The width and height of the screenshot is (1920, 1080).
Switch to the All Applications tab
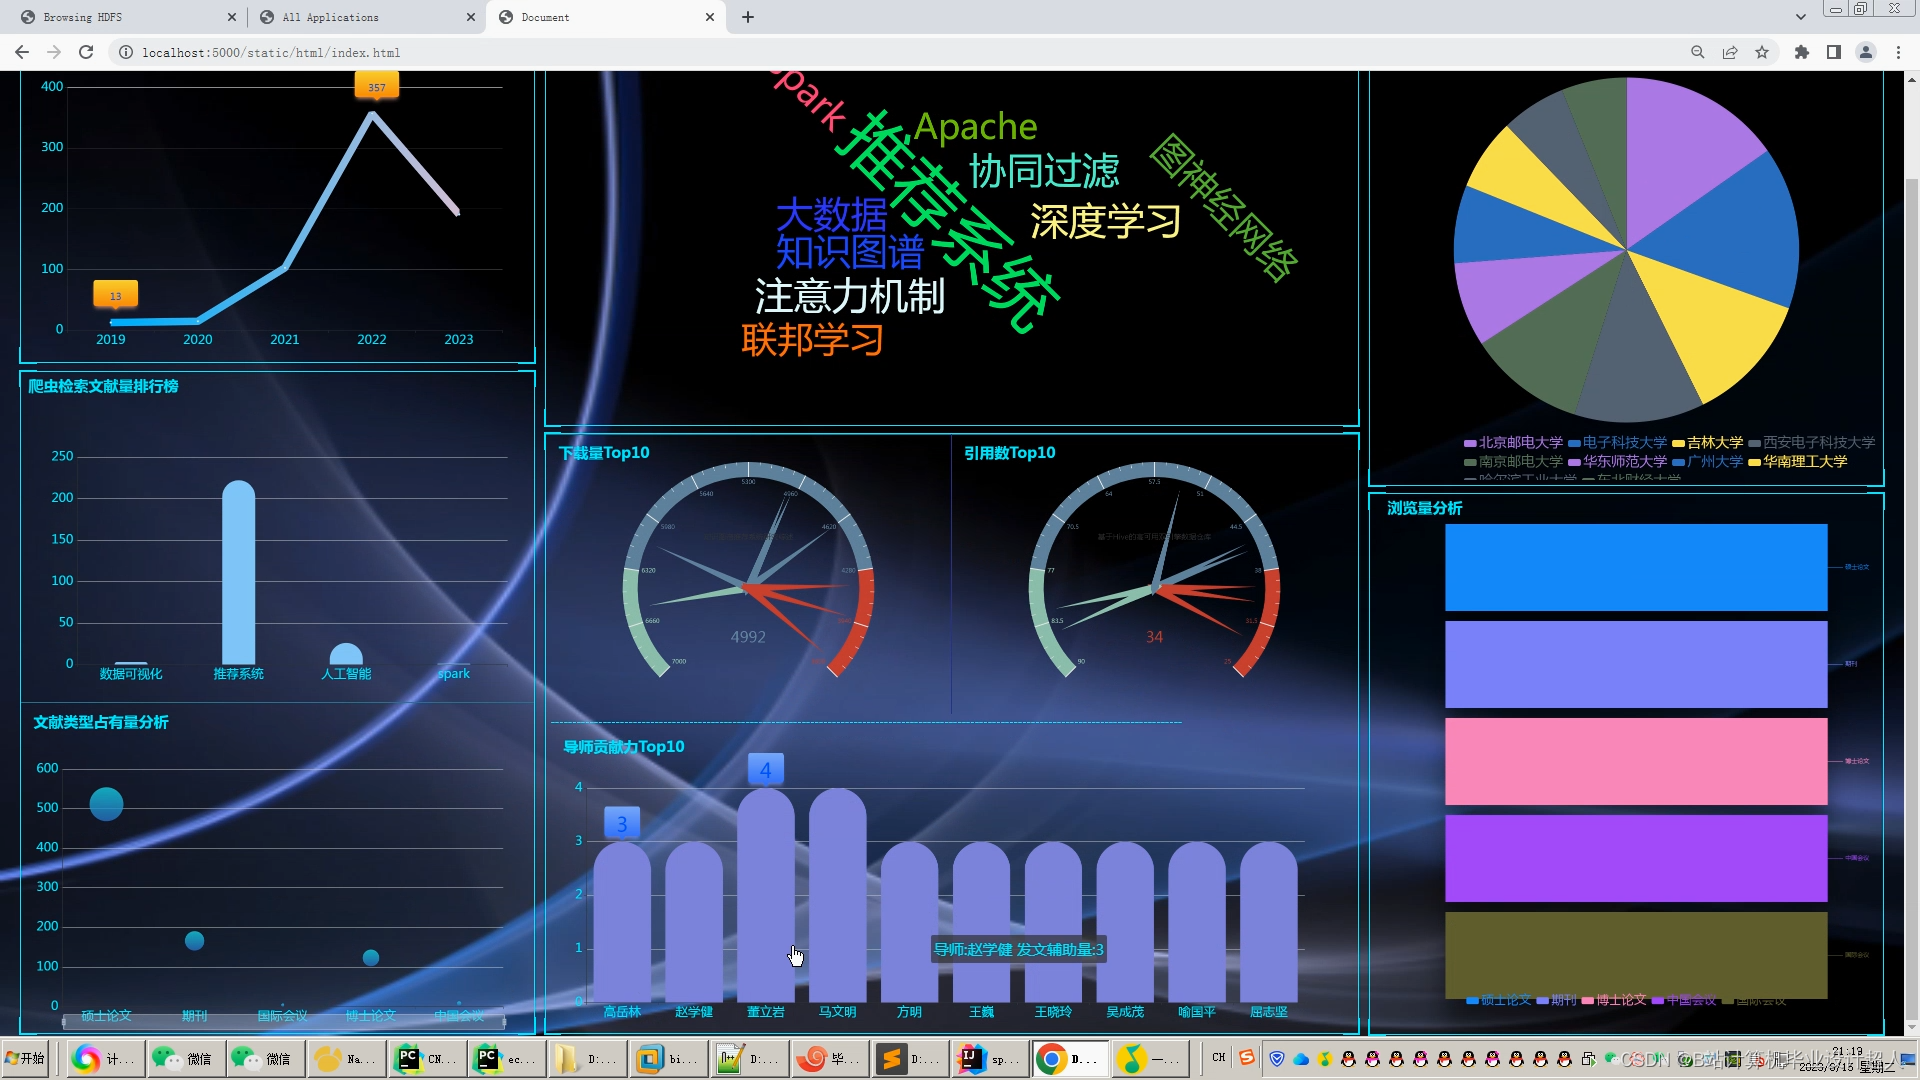click(330, 17)
